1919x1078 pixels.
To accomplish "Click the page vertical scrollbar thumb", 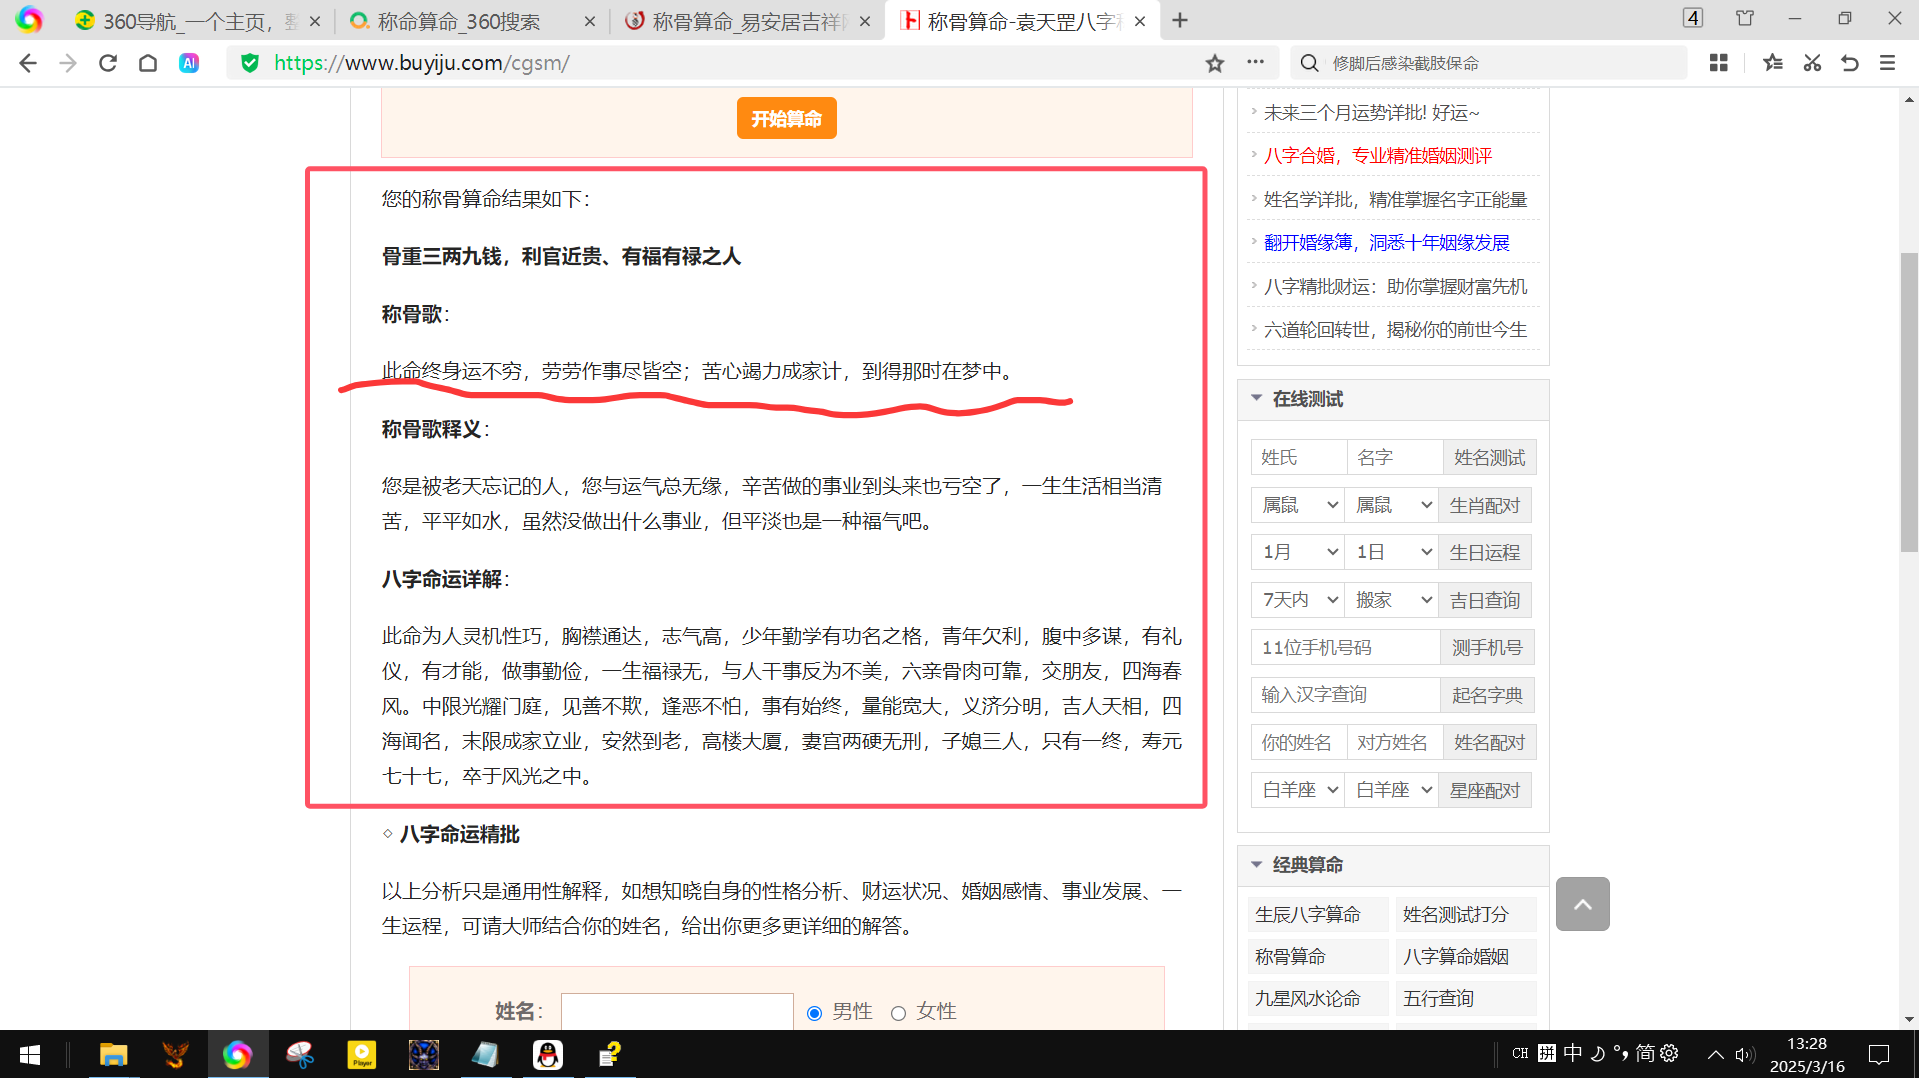I will click(x=1909, y=403).
